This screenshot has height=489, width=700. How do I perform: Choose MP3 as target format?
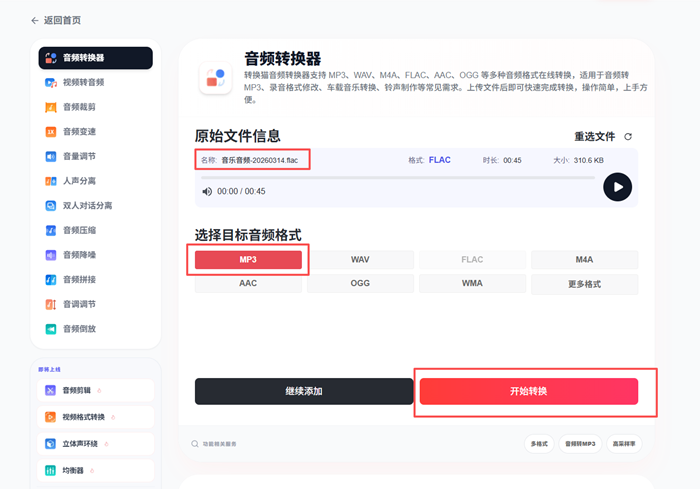click(248, 260)
